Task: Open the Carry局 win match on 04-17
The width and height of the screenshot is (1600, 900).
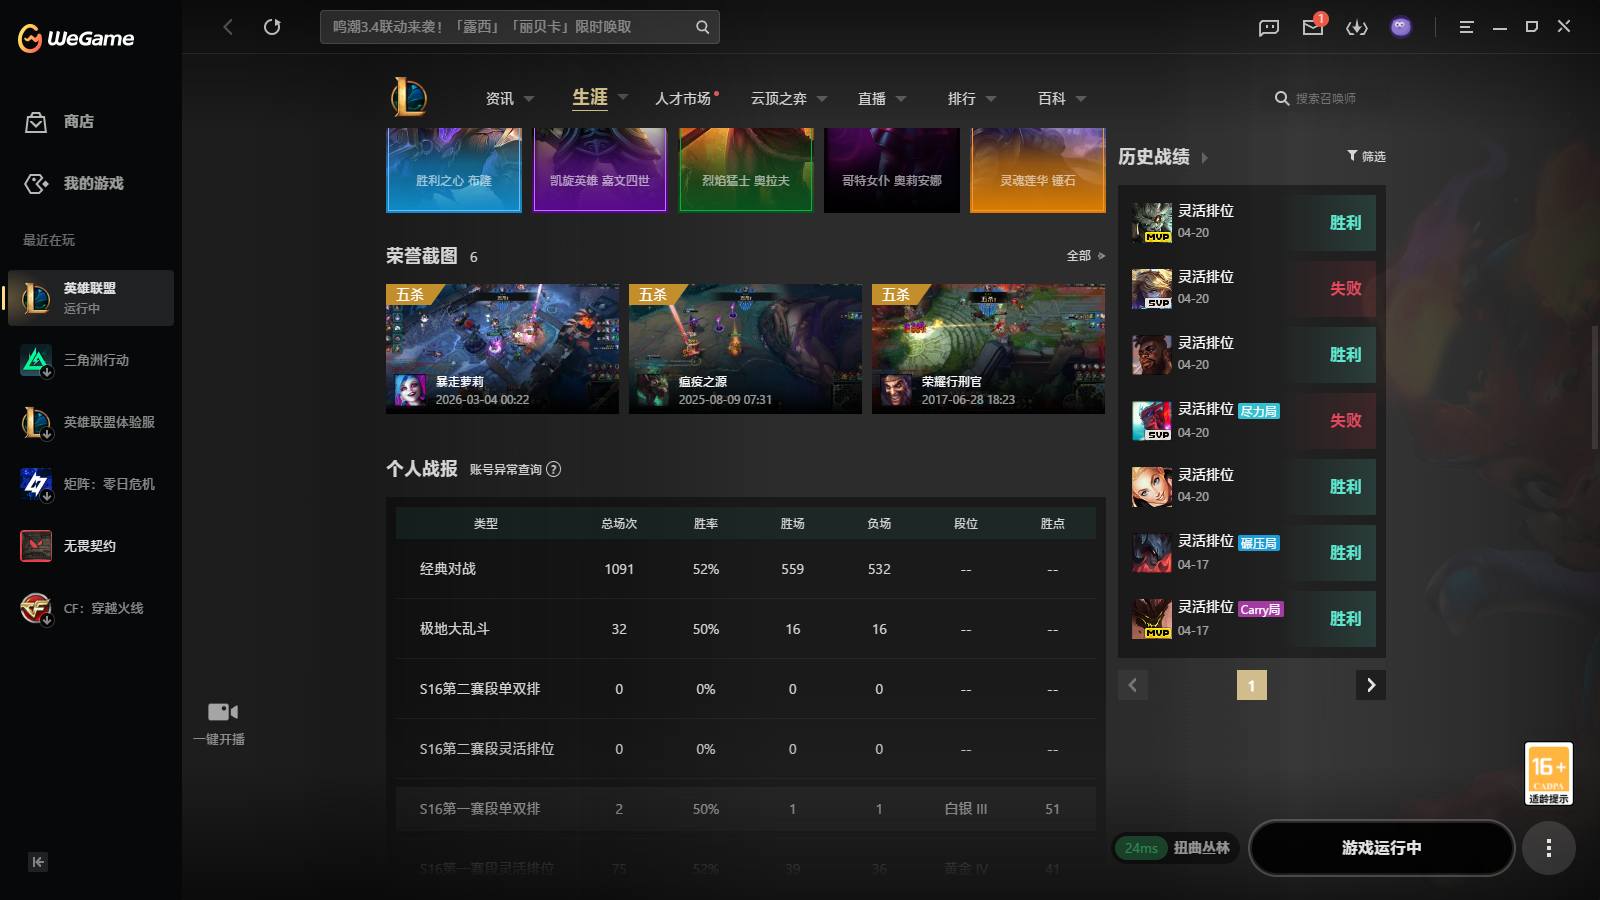Action: [x=1252, y=618]
